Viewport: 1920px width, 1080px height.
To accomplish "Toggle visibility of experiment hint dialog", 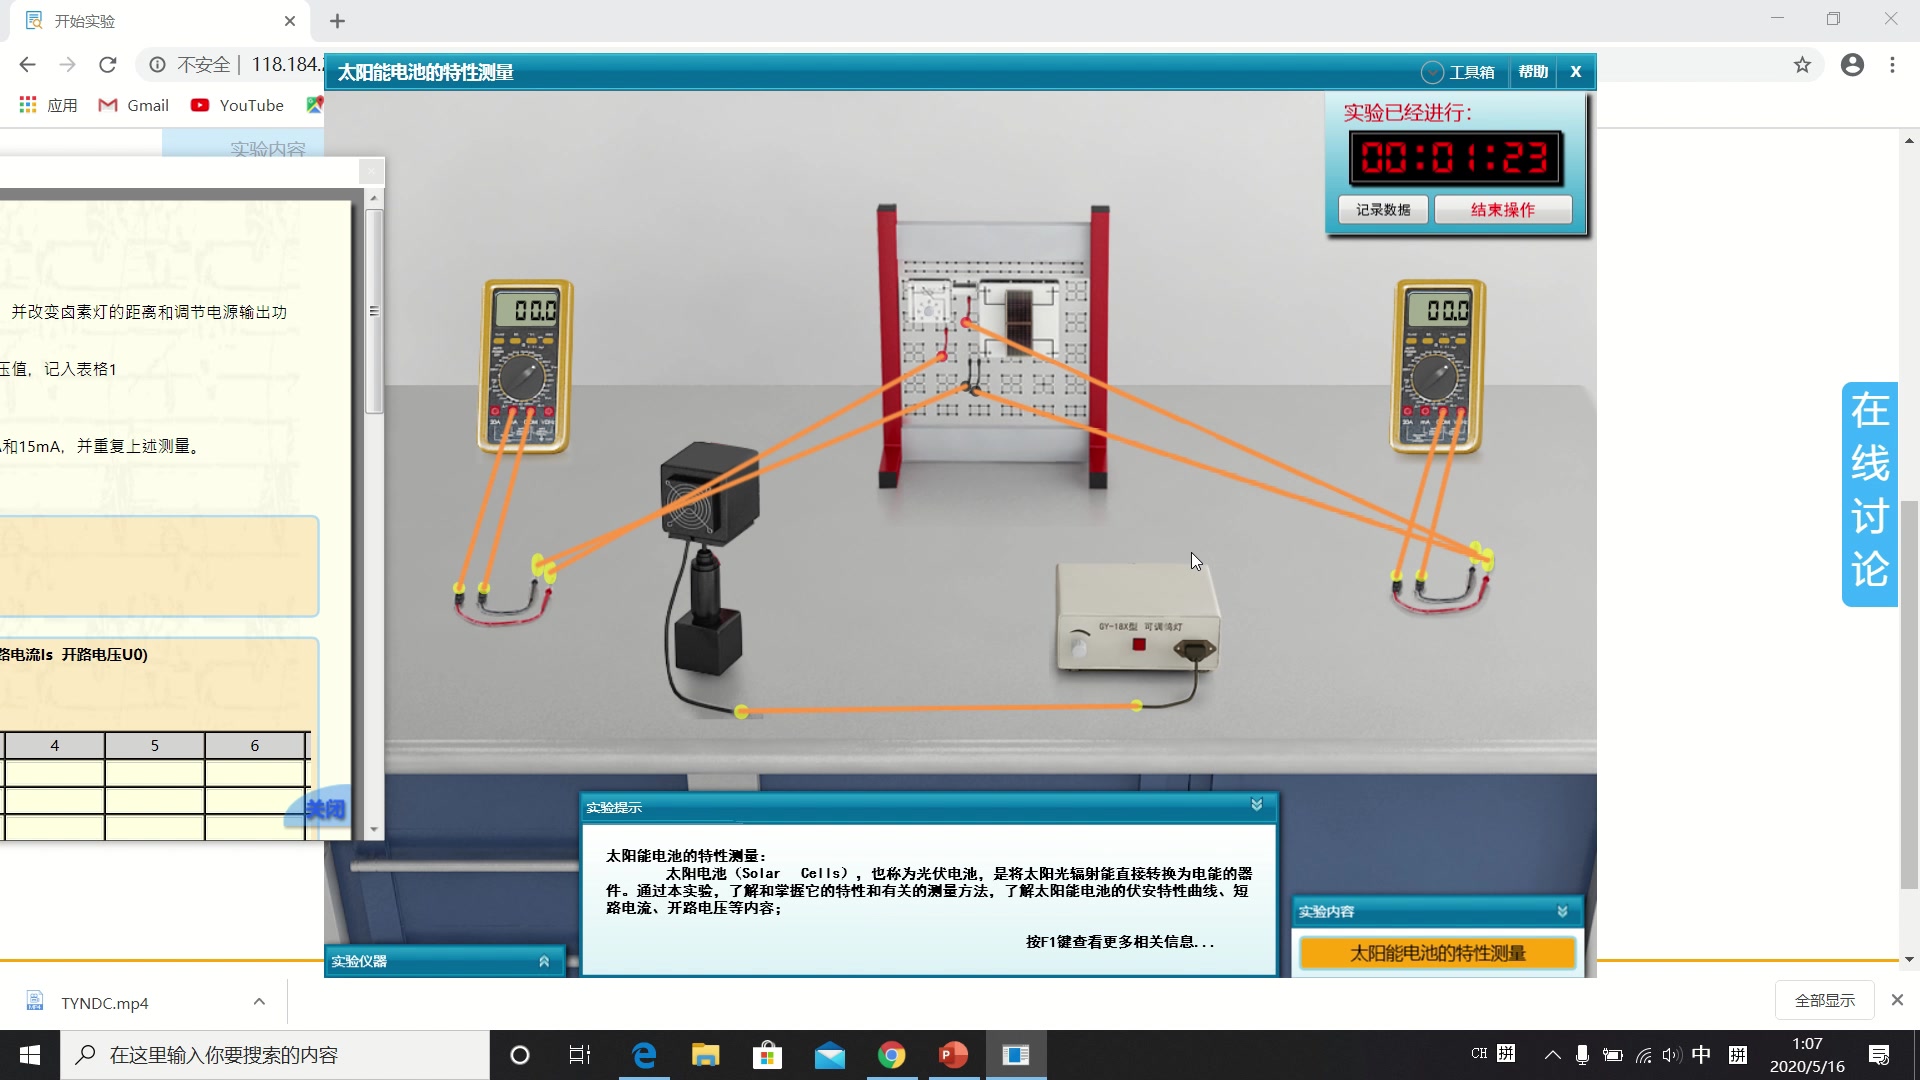I will 1255,804.
